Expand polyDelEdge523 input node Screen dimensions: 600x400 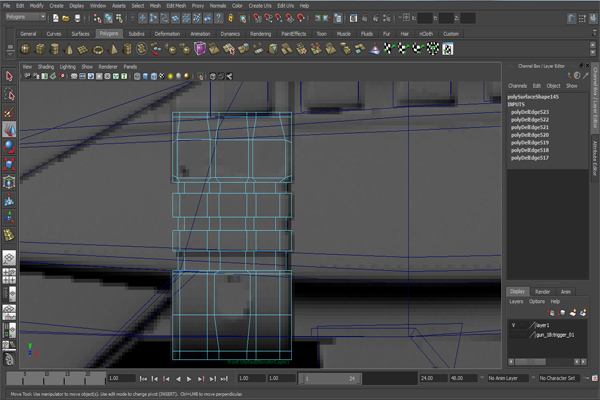pyautogui.click(x=530, y=112)
